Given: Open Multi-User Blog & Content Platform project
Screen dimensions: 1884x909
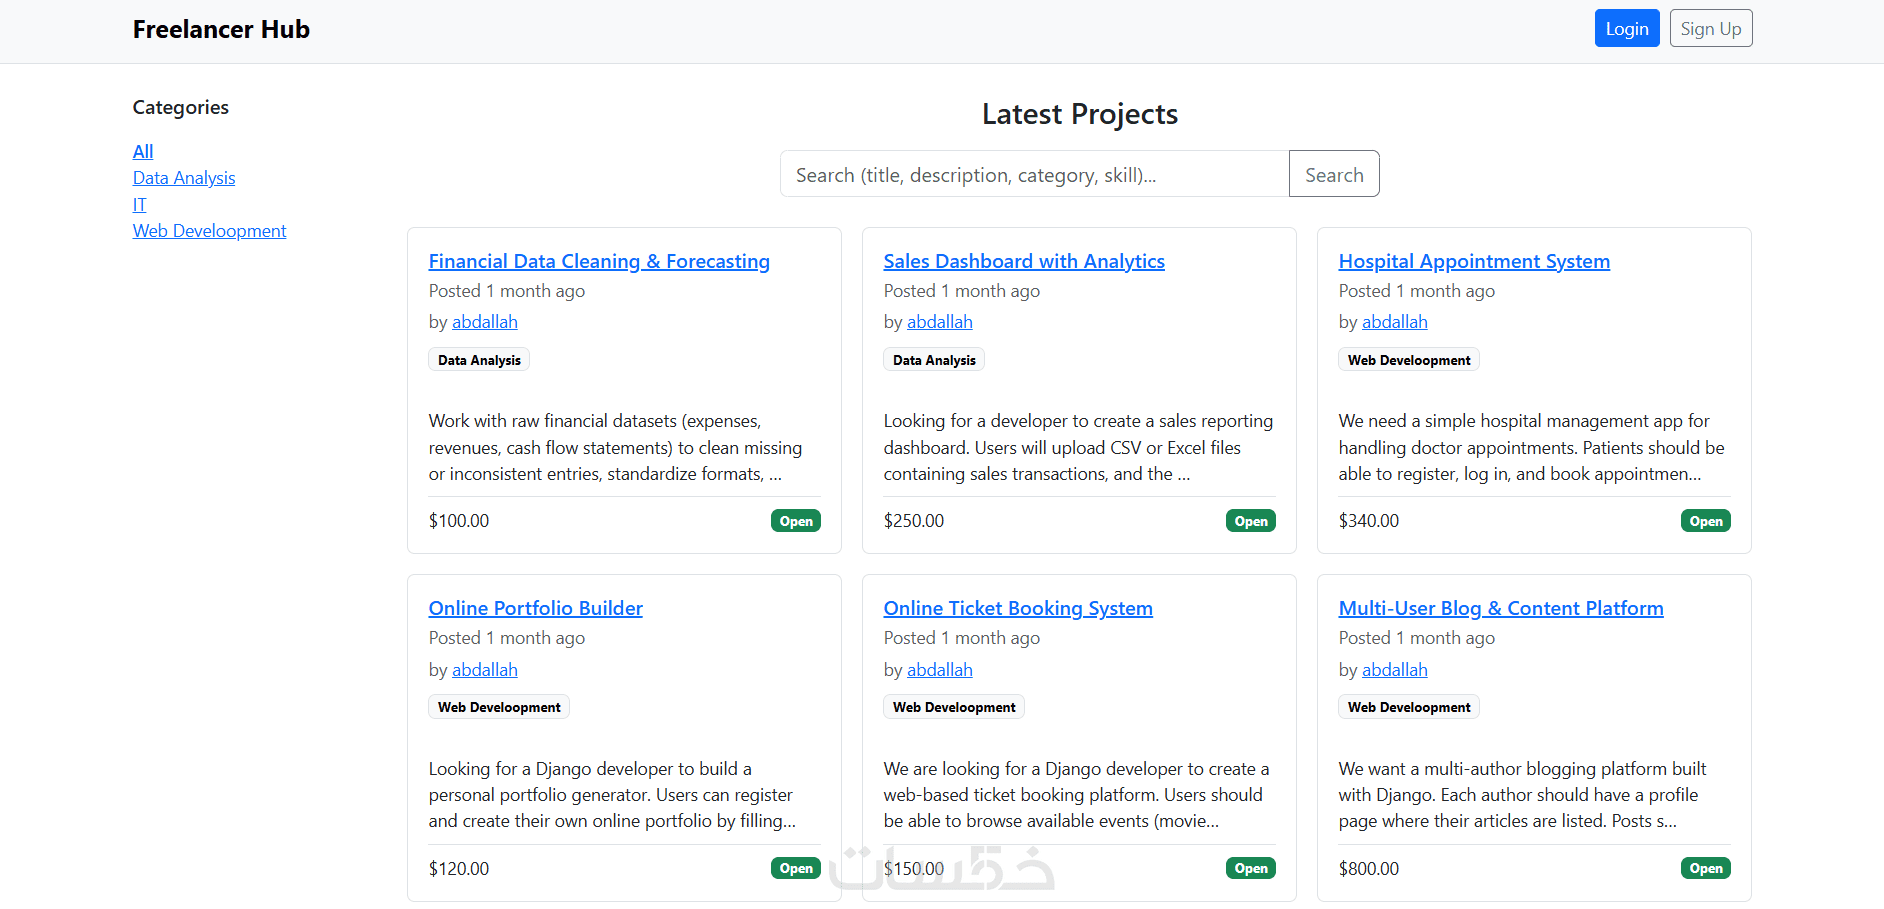Looking at the screenshot, I should (1501, 609).
